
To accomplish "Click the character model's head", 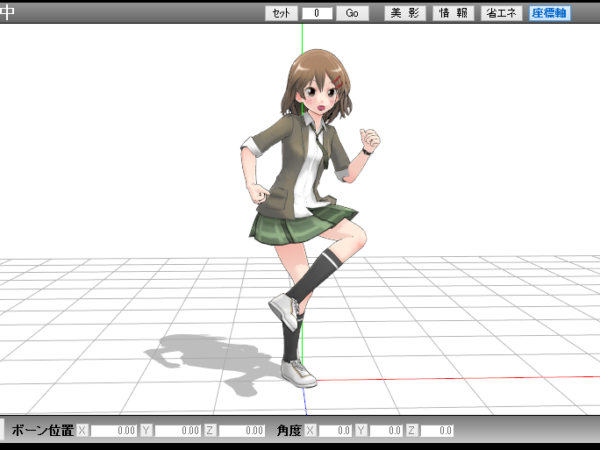I will 317,84.
